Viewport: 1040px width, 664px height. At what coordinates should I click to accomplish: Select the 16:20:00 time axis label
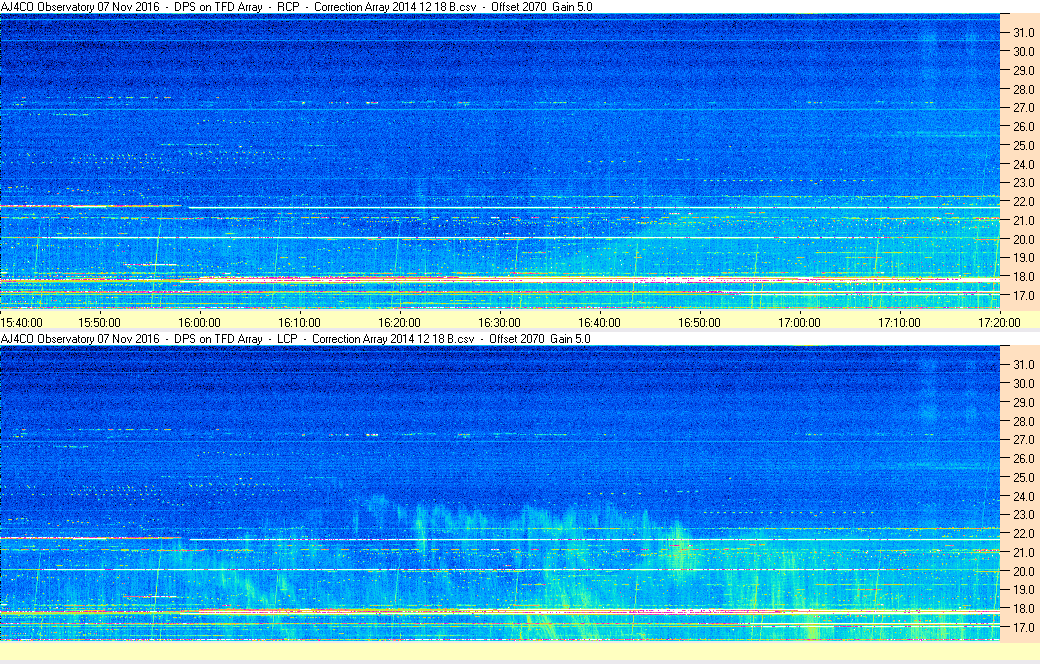399,322
